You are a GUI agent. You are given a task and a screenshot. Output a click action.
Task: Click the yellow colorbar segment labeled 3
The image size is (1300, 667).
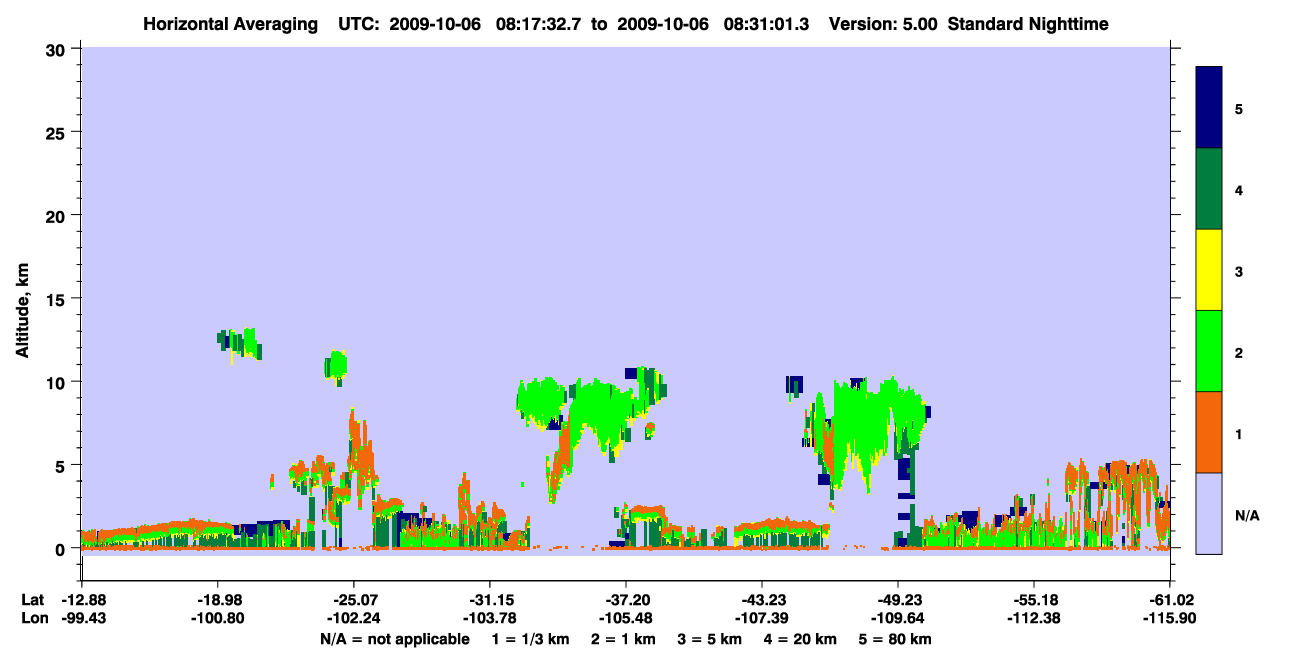(x=1209, y=270)
